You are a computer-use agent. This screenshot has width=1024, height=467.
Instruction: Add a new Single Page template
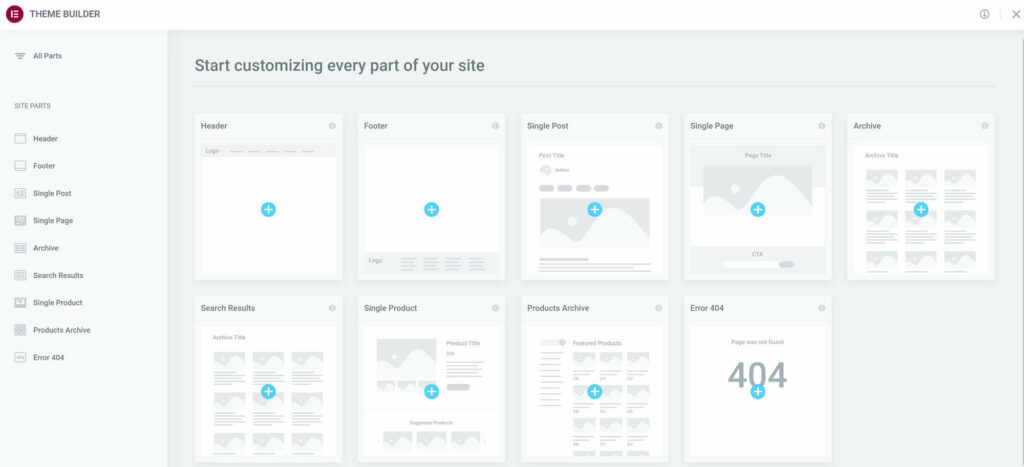click(758, 210)
